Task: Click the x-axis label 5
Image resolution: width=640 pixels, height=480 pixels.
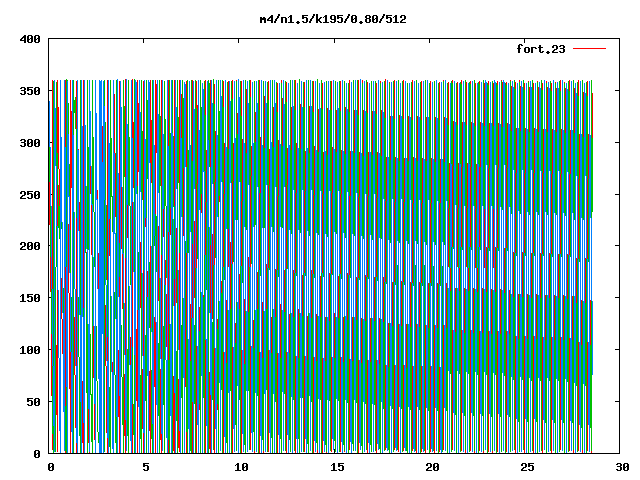Action: pos(146,467)
